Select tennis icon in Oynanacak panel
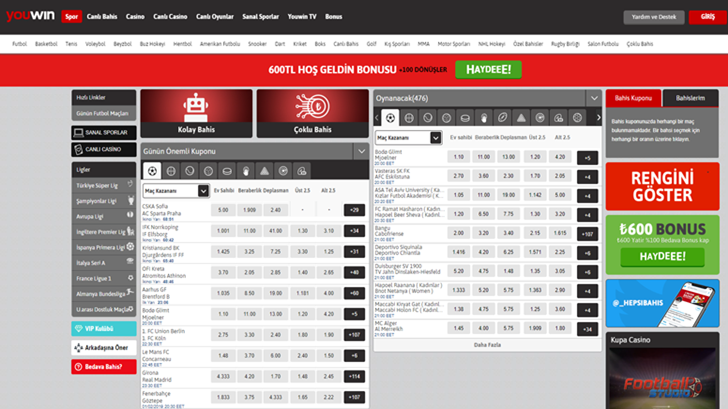This screenshot has width=728, height=409. point(428,118)
